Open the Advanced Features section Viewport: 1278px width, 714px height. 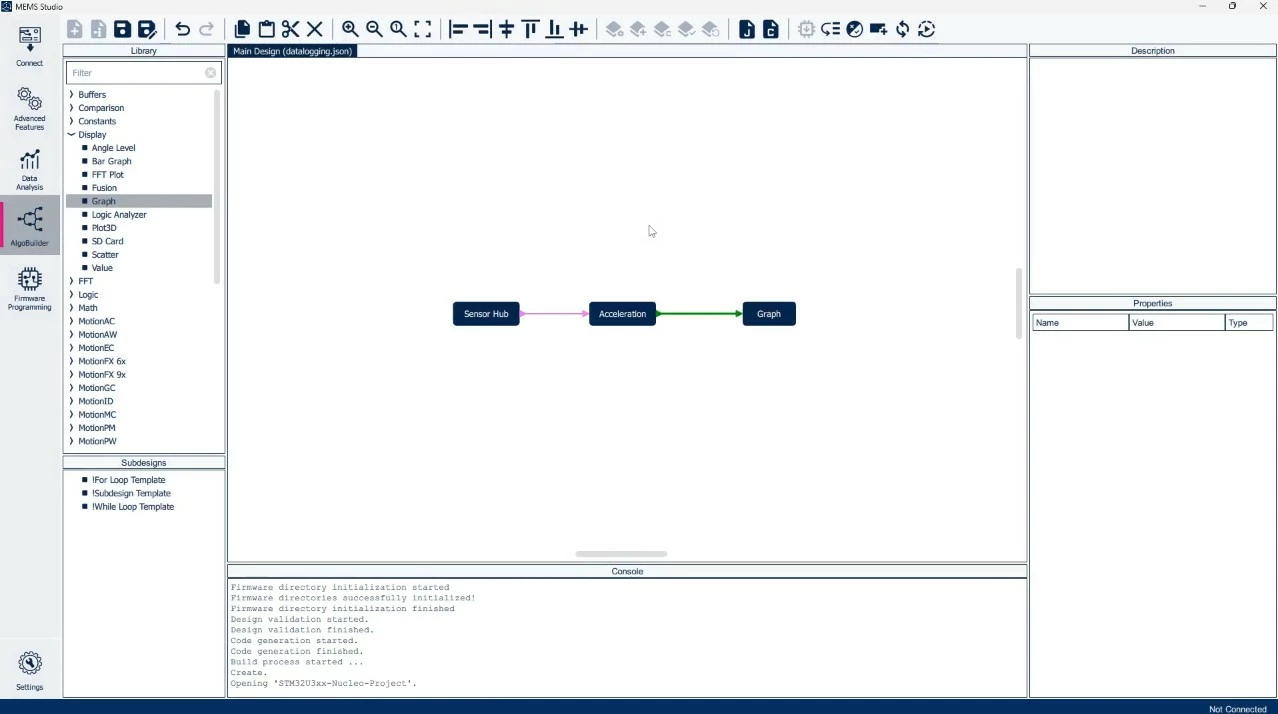coord(29,109)
